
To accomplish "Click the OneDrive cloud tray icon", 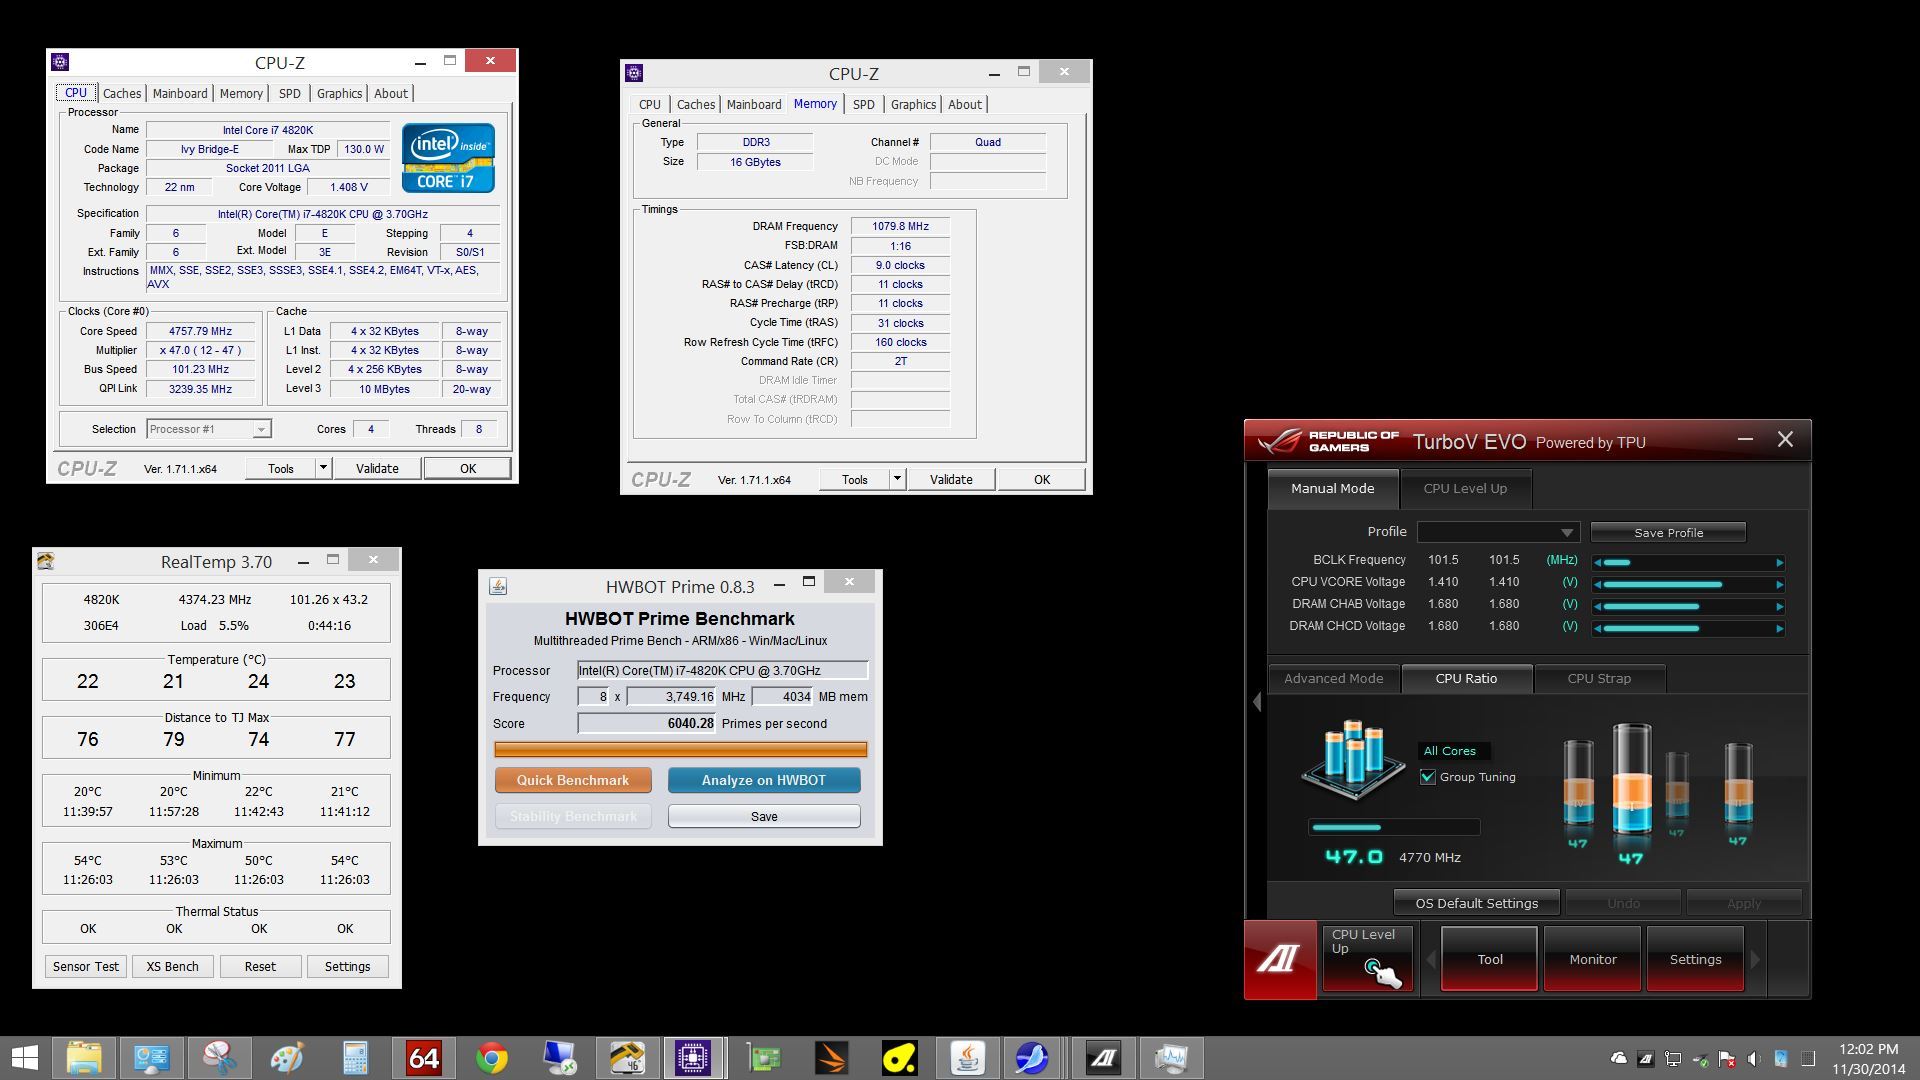I will [x=1619, y=1058].
